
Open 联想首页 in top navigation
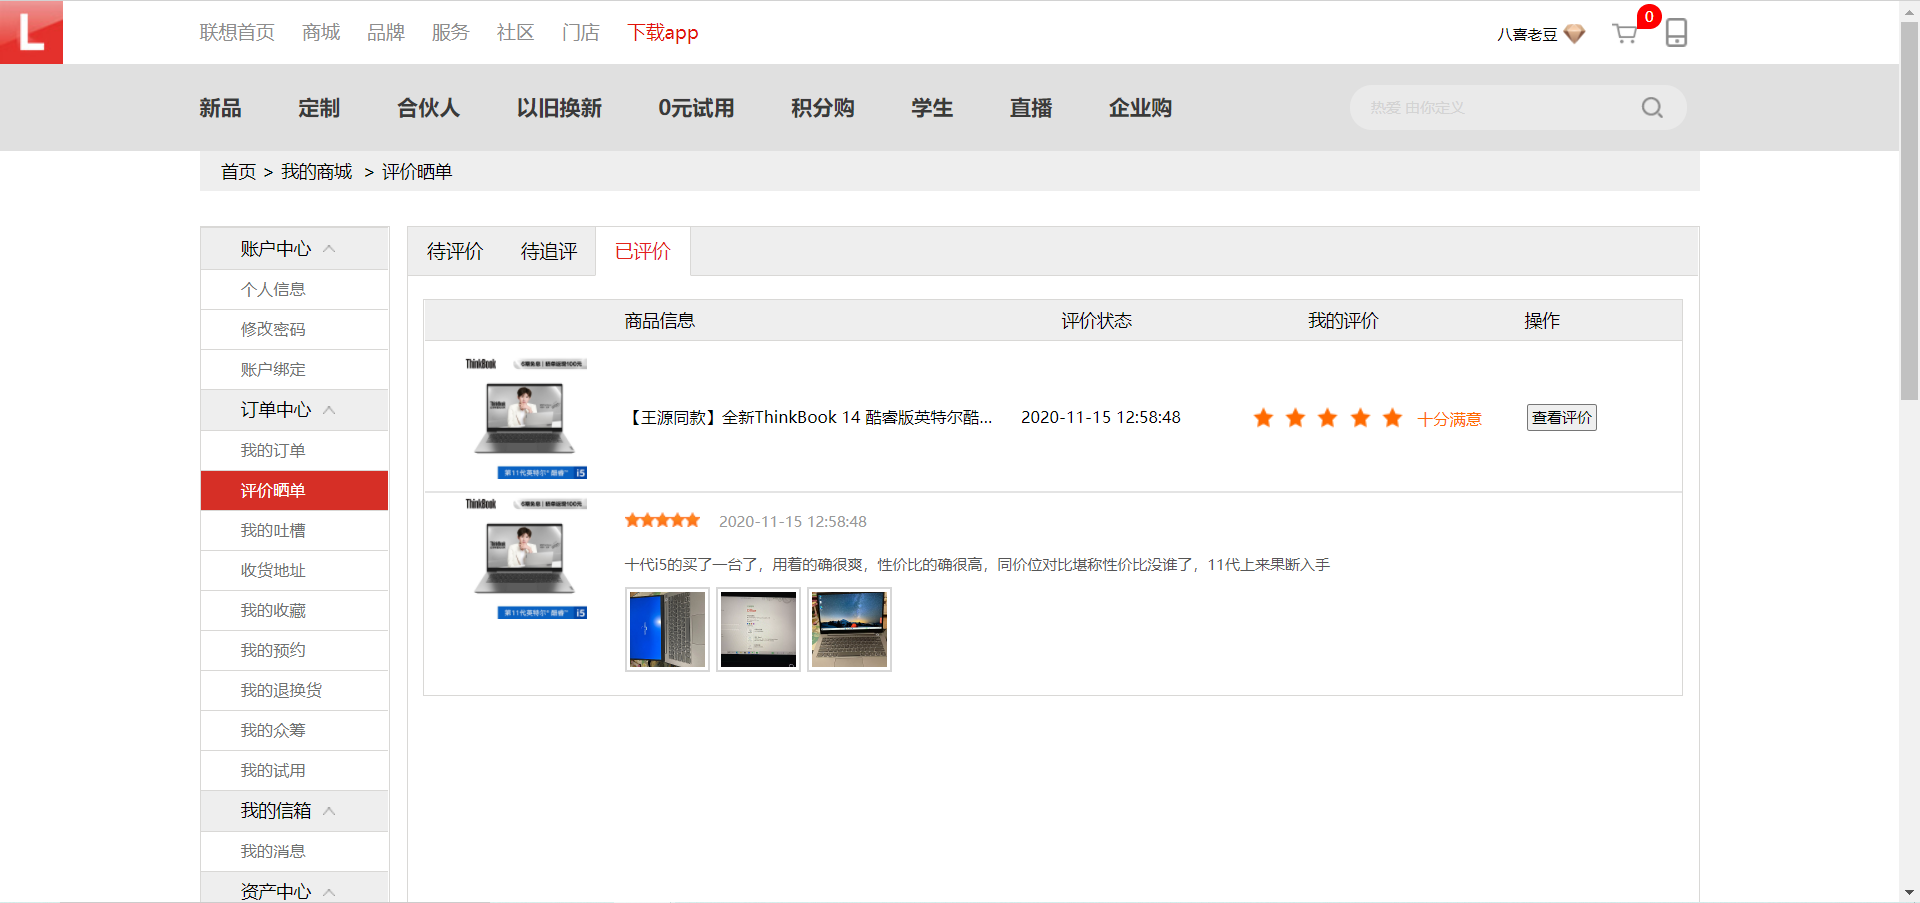pos(237,33)
